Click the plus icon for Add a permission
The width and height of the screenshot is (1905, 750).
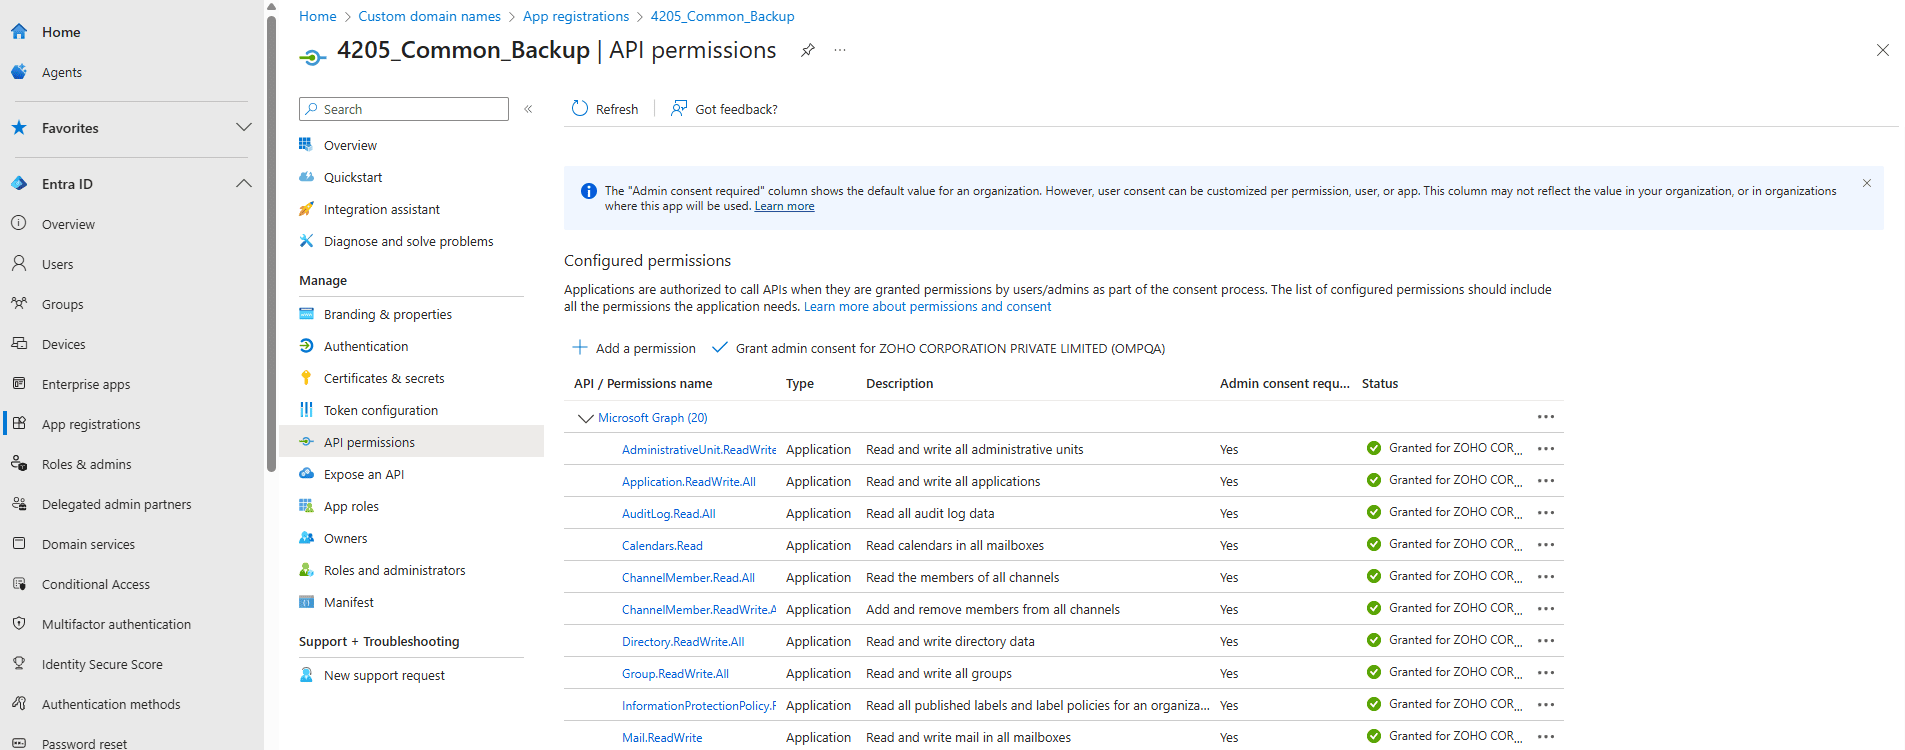(x=579, y=347)
